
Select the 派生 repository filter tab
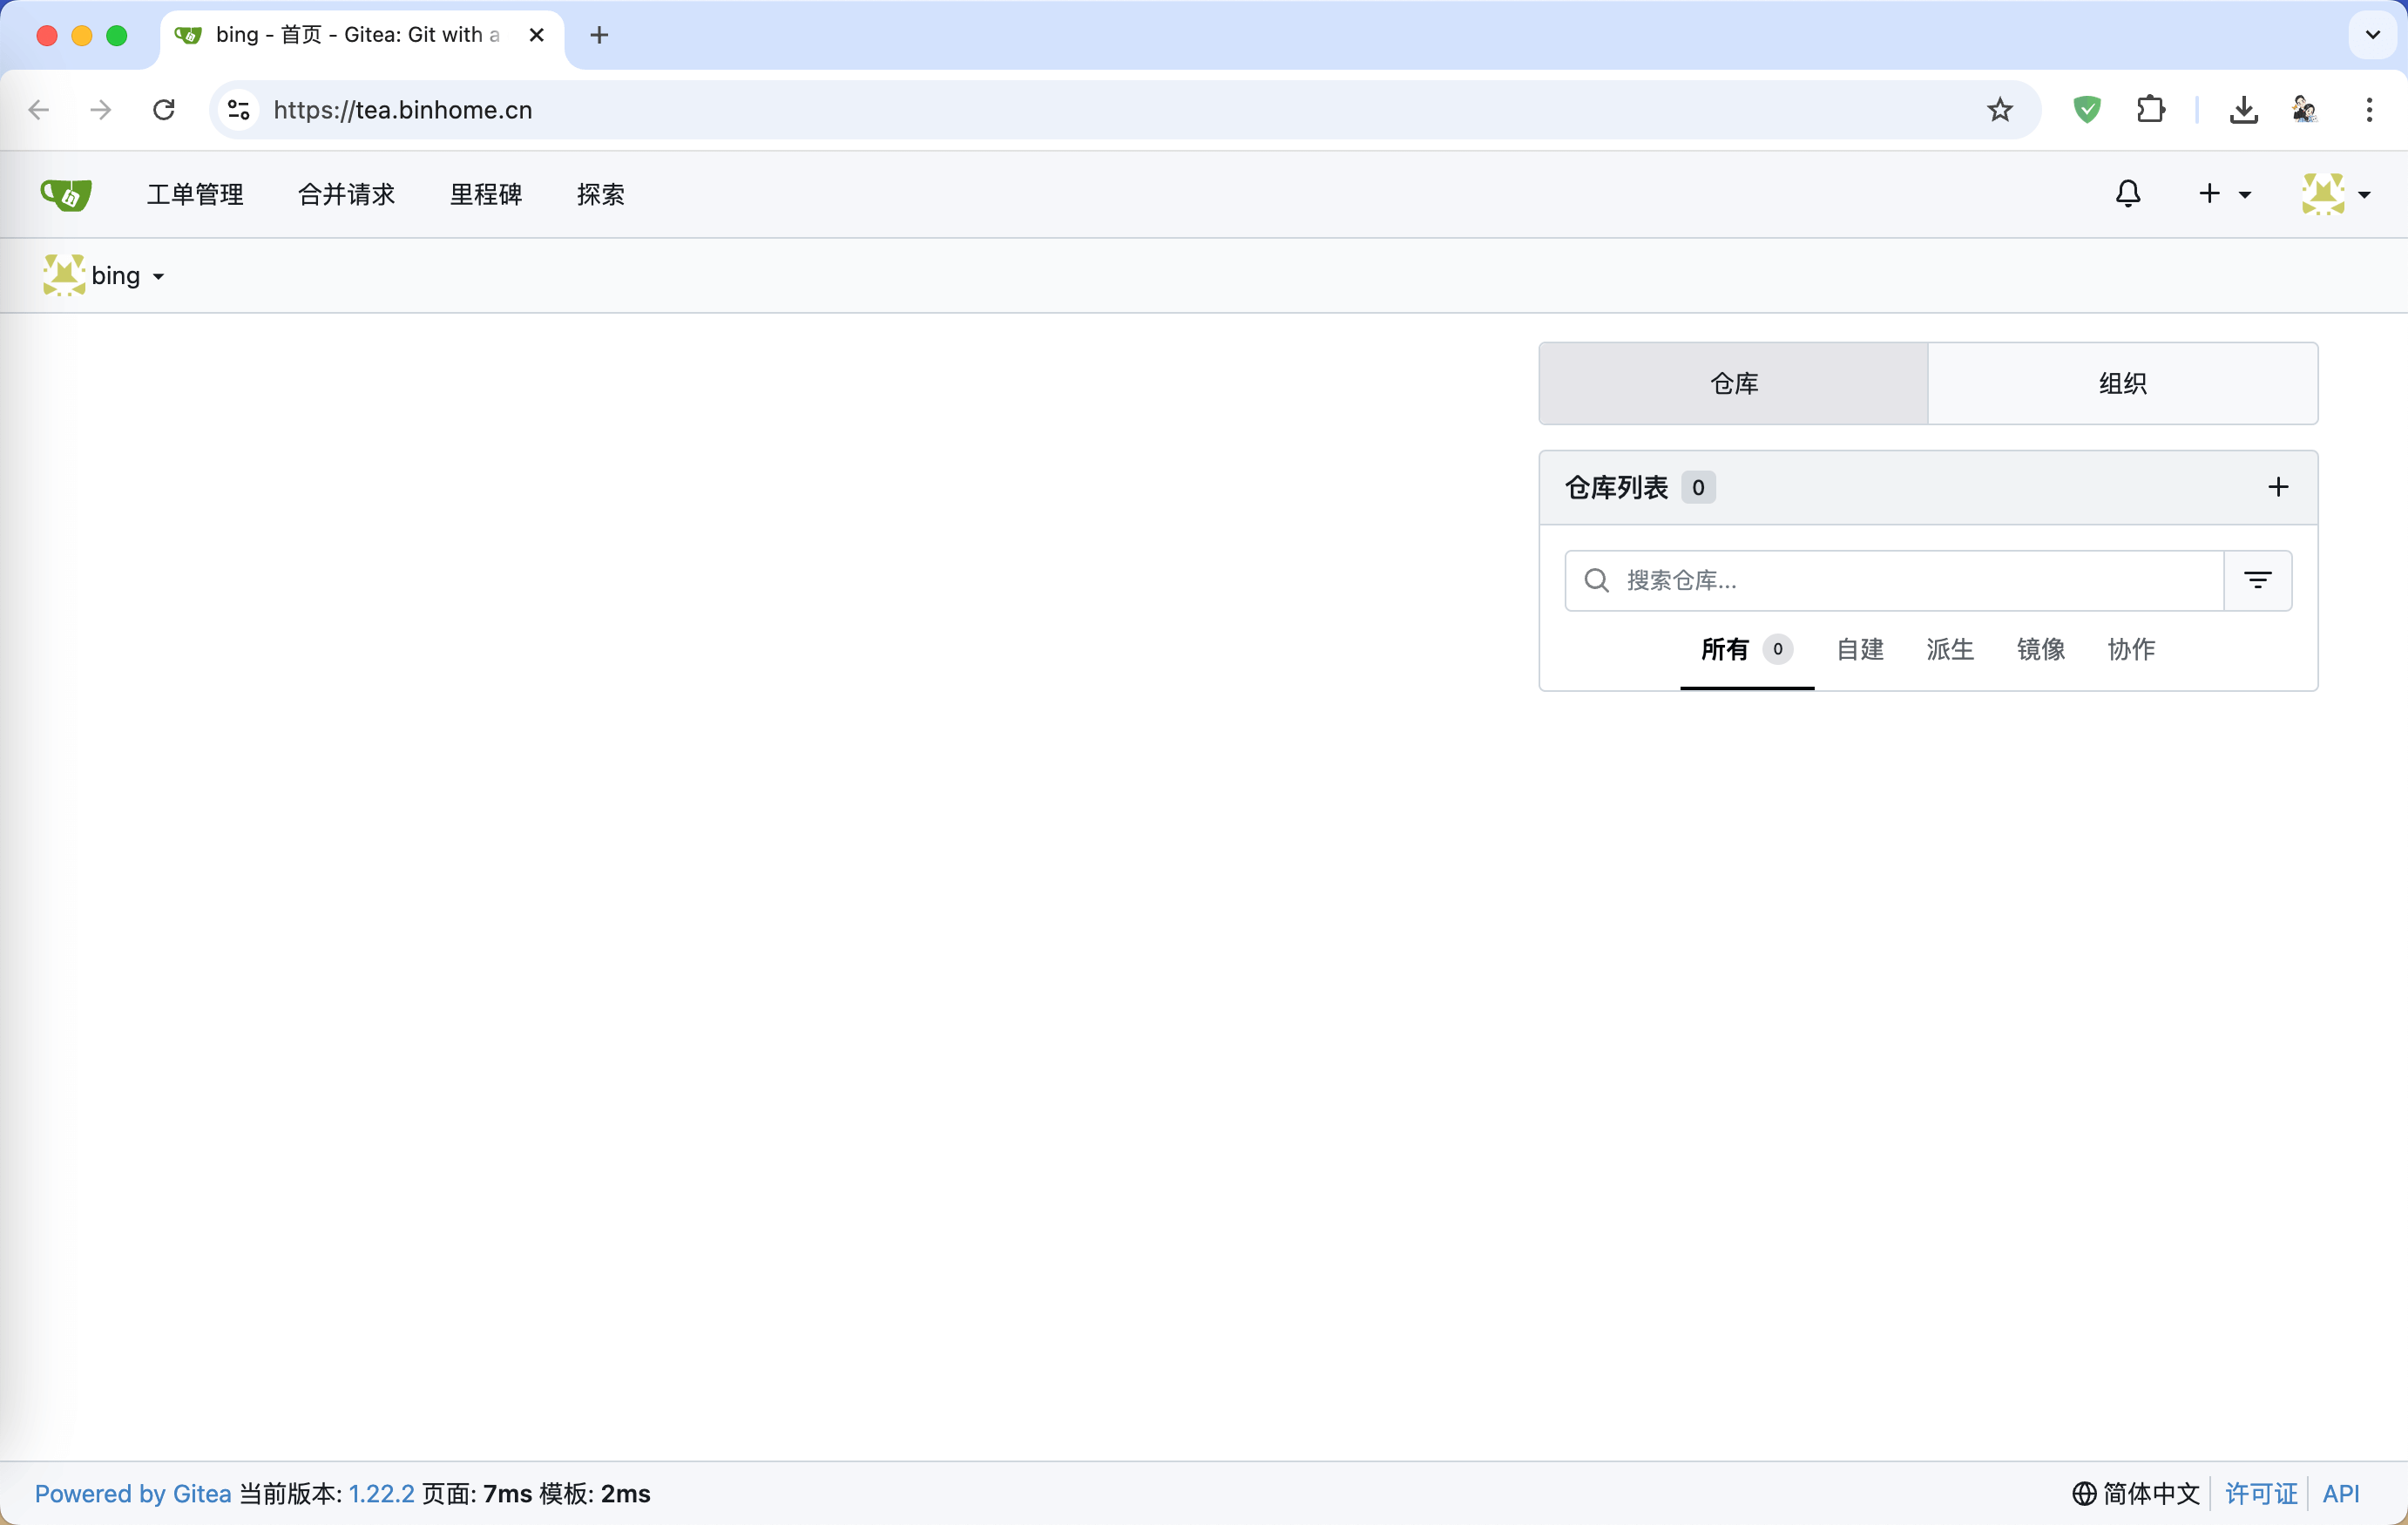1950,650
